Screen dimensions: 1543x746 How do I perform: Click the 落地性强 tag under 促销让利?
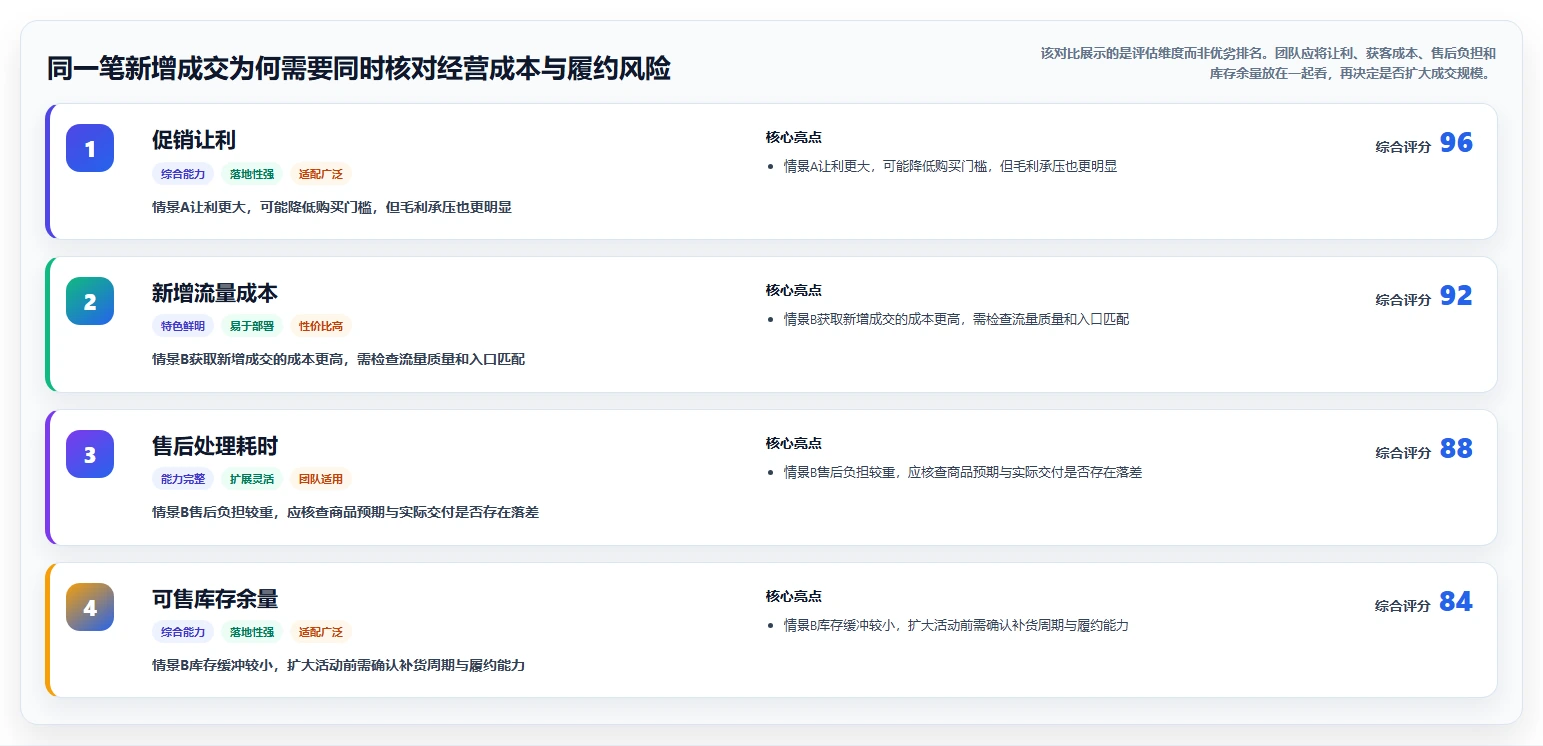point(252,174)
